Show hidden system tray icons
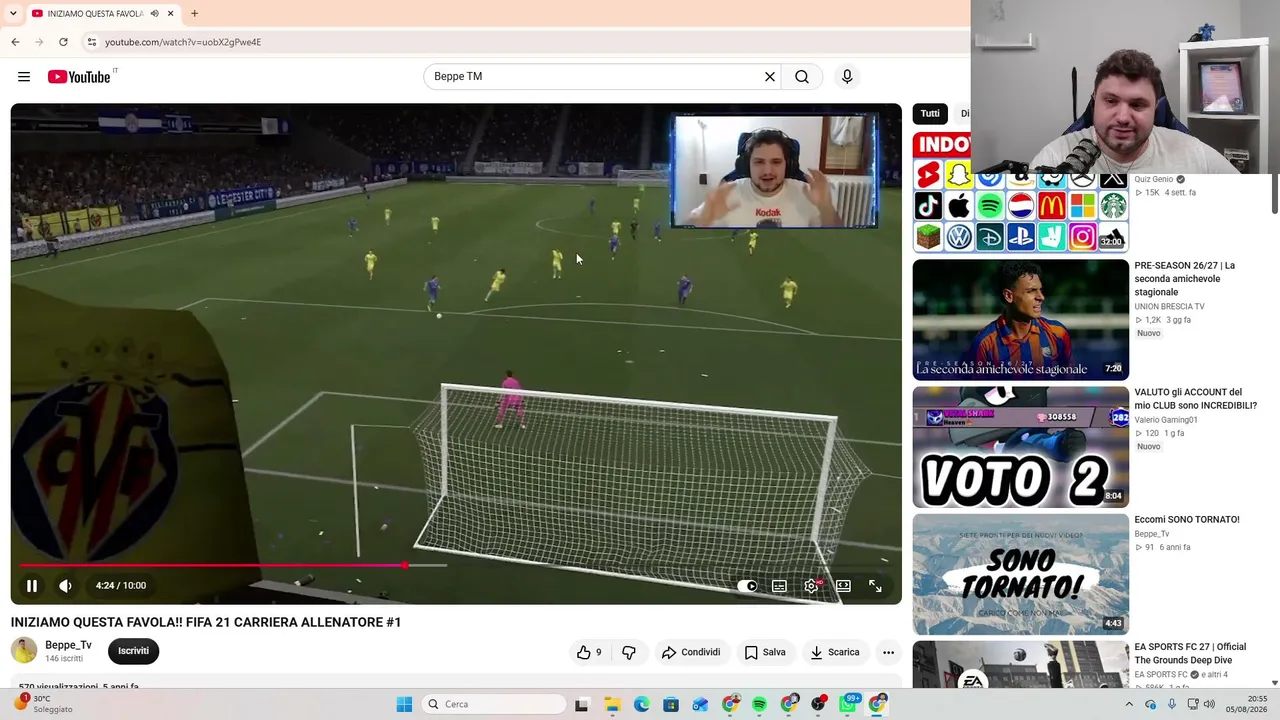 click(x=1129, y=704)
